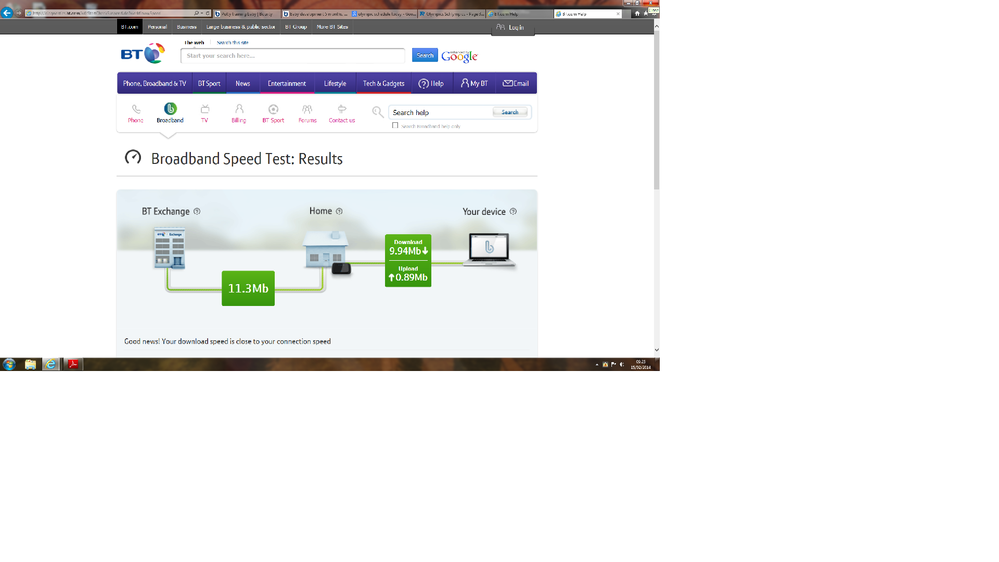Screen dimensions: 999x562
Task: Open the BT logo home link
Action: (143, 54)
